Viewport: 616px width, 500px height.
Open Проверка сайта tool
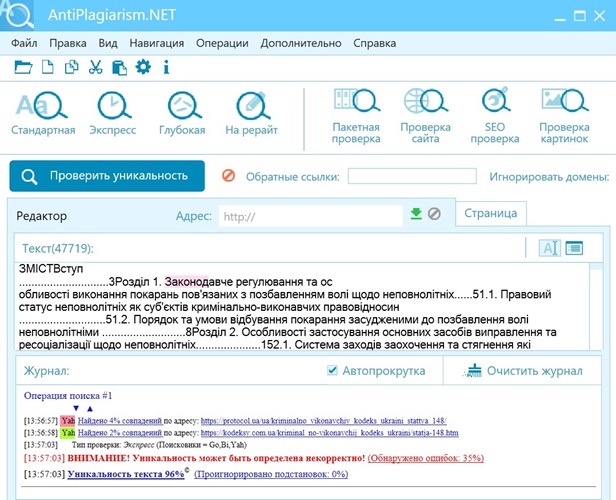click(425, 116)
